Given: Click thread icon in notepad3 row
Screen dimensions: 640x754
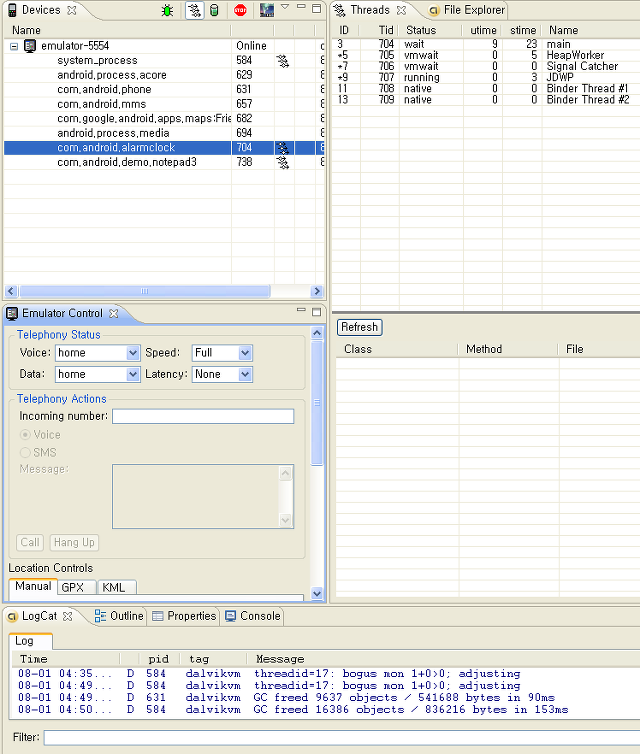Looking at the screenshot, I should [x=283, y=163].
